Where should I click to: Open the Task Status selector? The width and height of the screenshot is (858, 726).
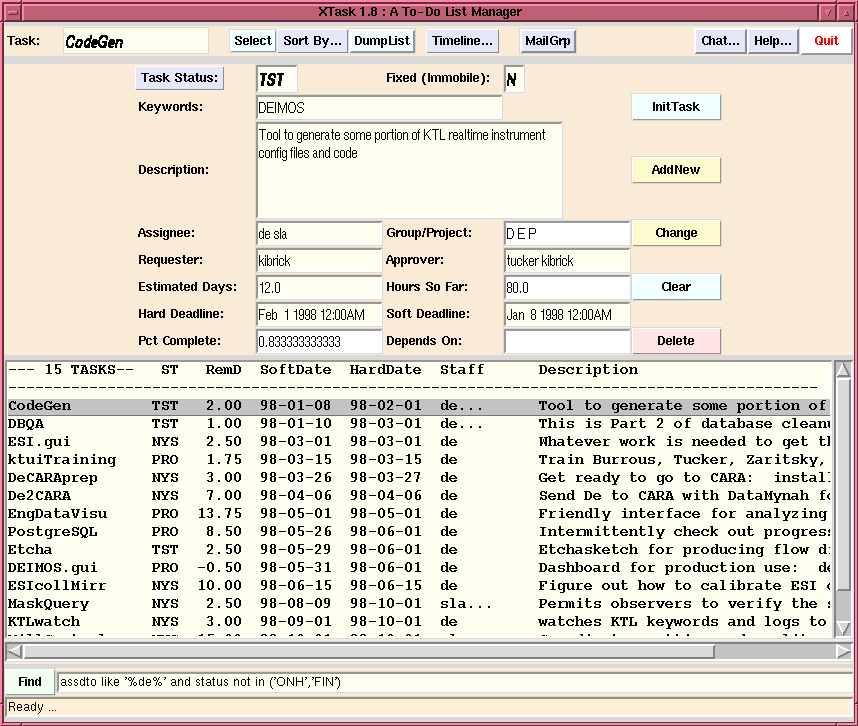click(180, 78)
